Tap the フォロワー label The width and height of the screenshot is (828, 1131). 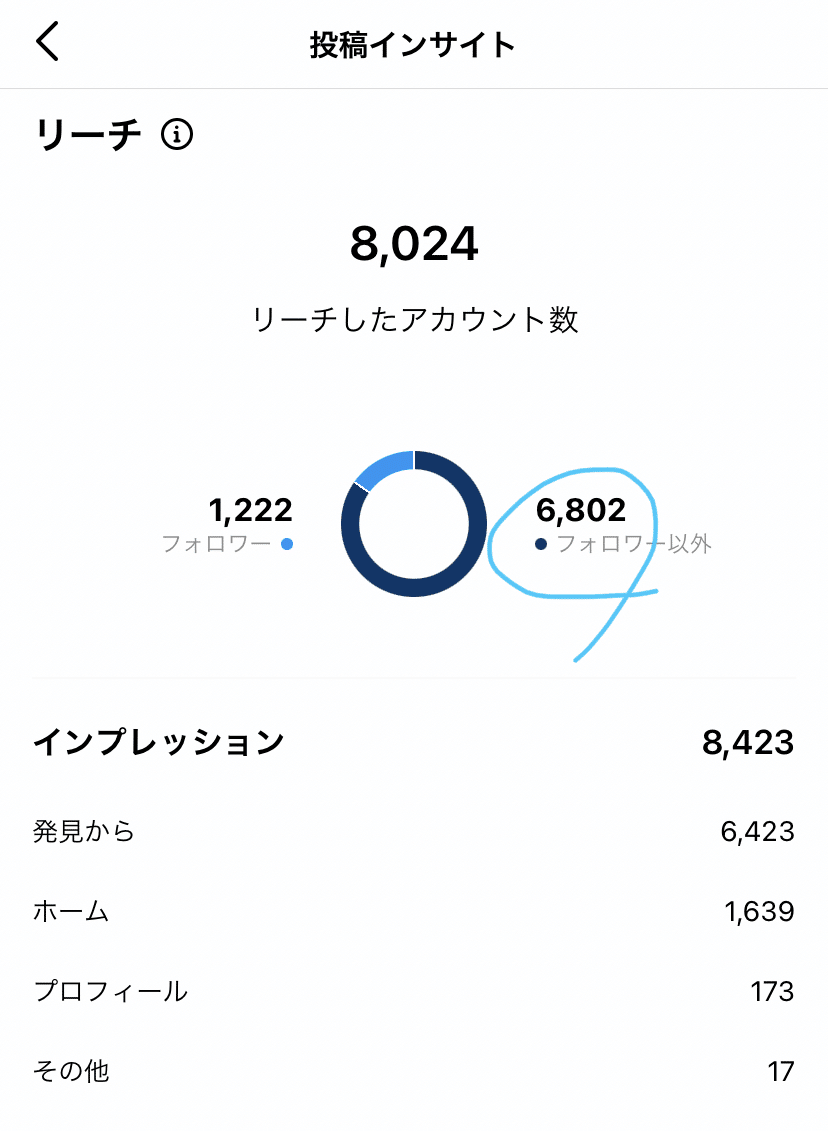[216, 545]
